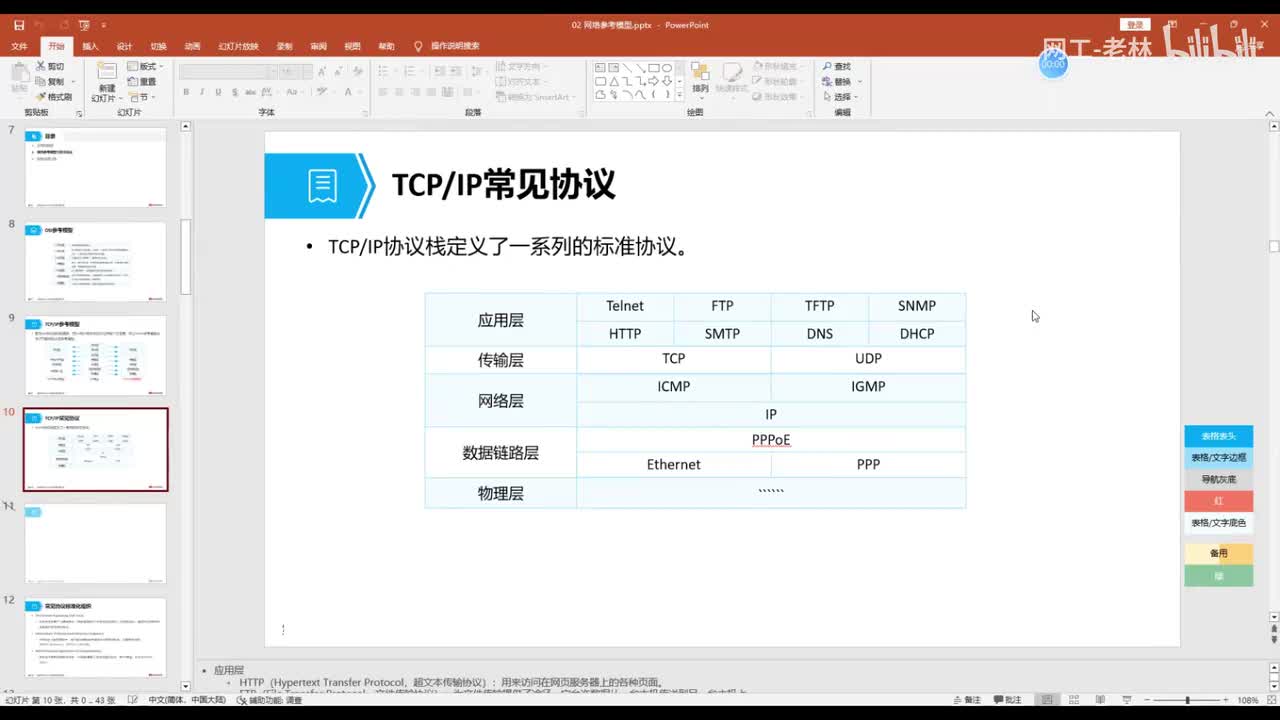Click the Telnet cell in the table
This screenshot has height=720, width=1280.
coord(625,306)
